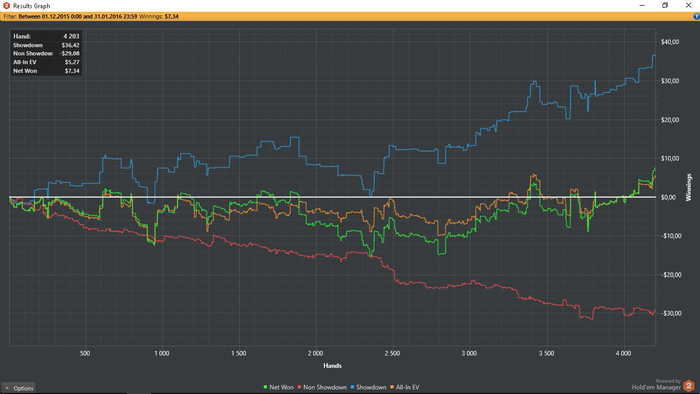Click the 2 500 x-axis tick label
The height and width of the screenshot is (394, 700).
(x=392, y=353)
